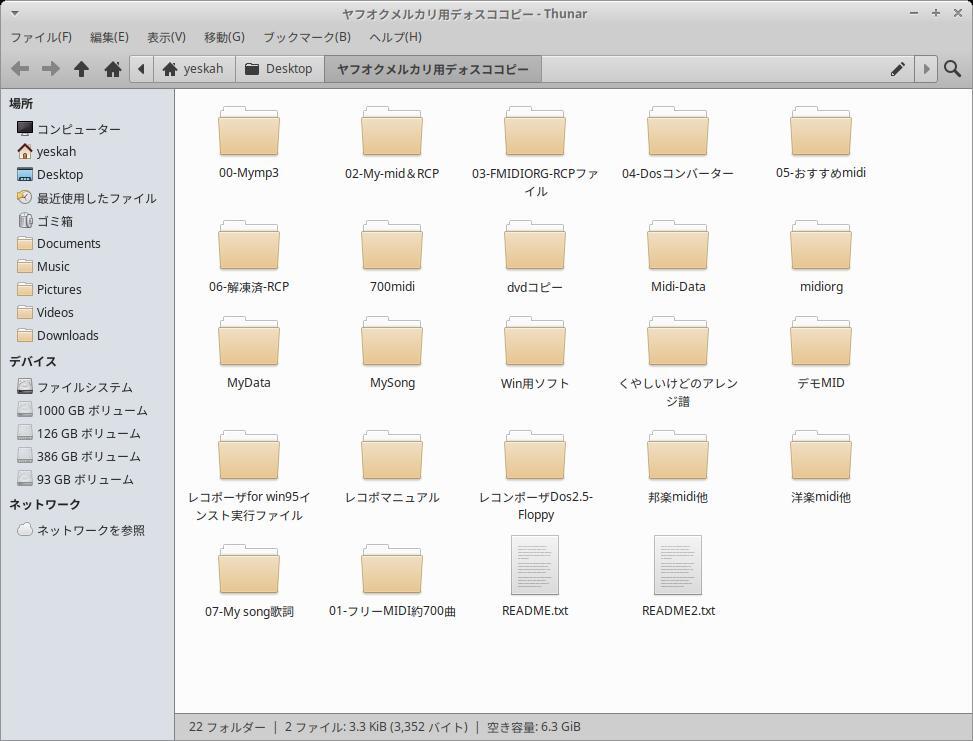Viewport: 973px width, 741px height.
Task: Open the 表示(V) menu
Action: tap(166, 37)
